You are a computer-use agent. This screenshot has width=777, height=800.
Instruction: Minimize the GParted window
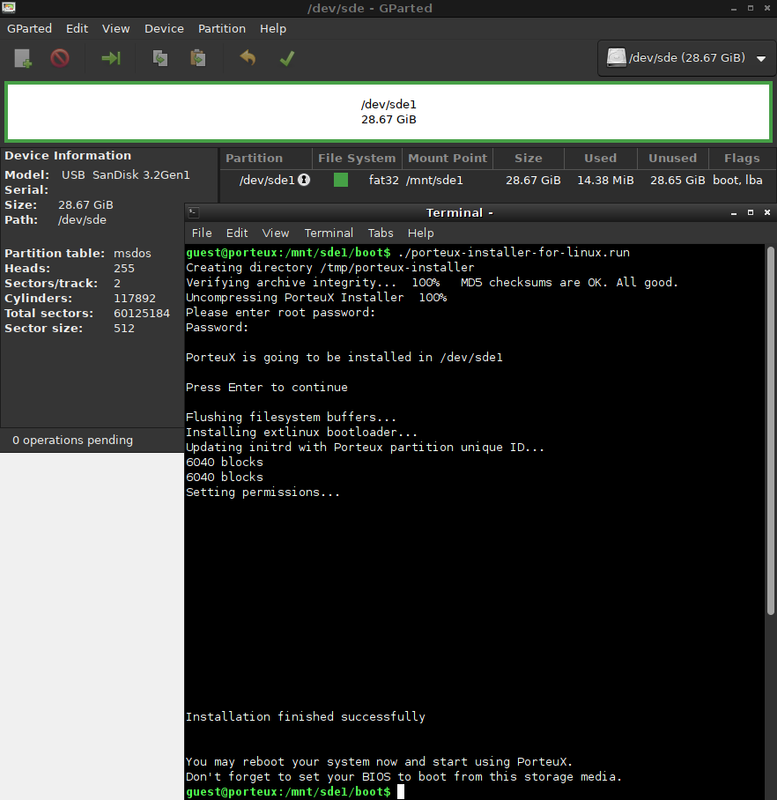click(733, 8)
